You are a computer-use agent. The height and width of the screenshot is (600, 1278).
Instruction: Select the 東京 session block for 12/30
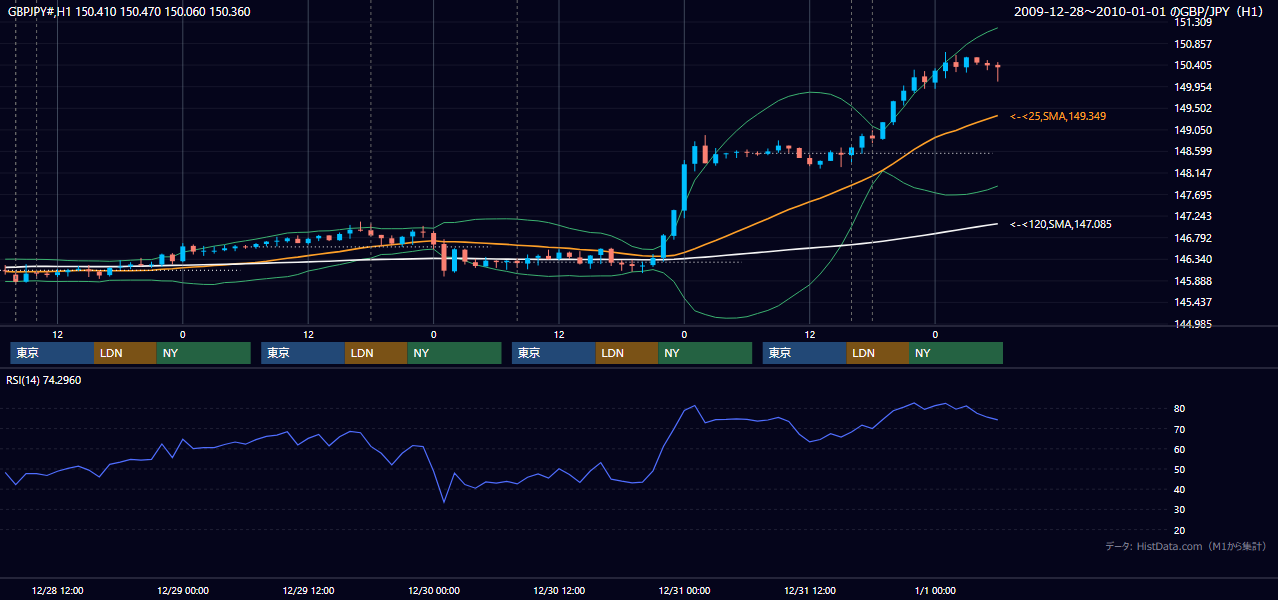[x=554, y=353]
